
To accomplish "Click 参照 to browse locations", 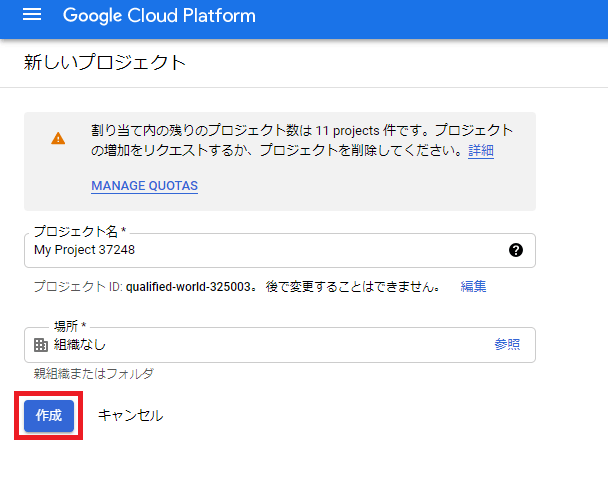I will (x=507, y=344).
